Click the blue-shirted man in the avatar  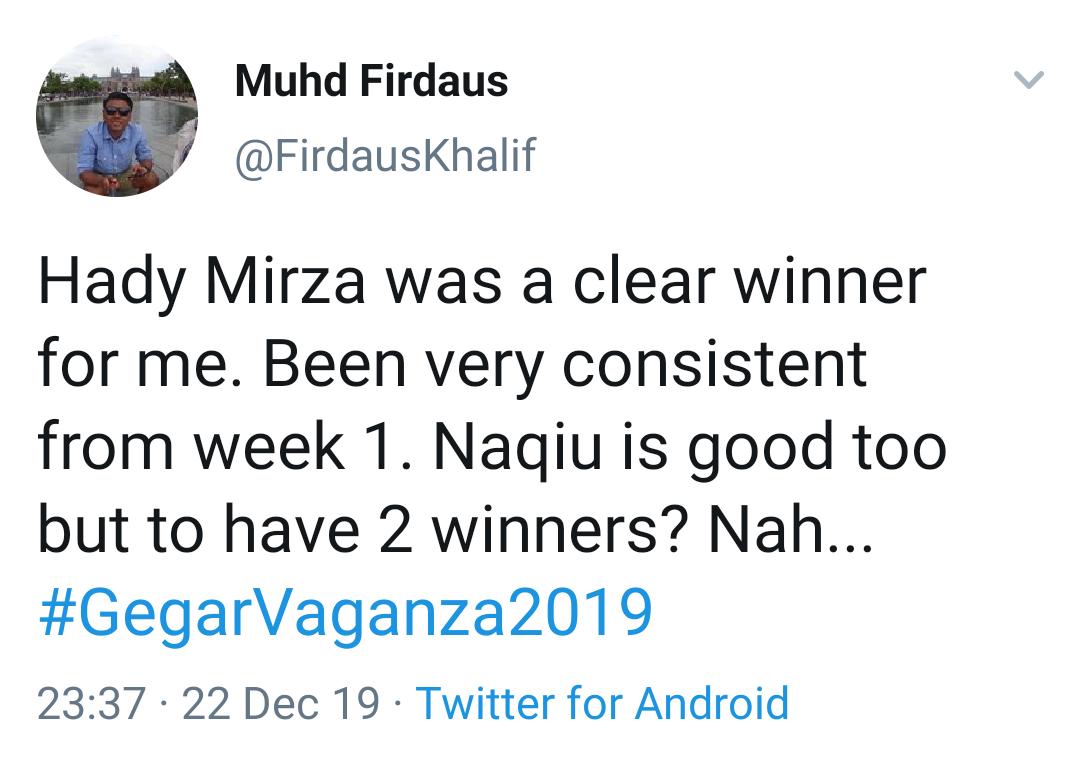point(116,145)
